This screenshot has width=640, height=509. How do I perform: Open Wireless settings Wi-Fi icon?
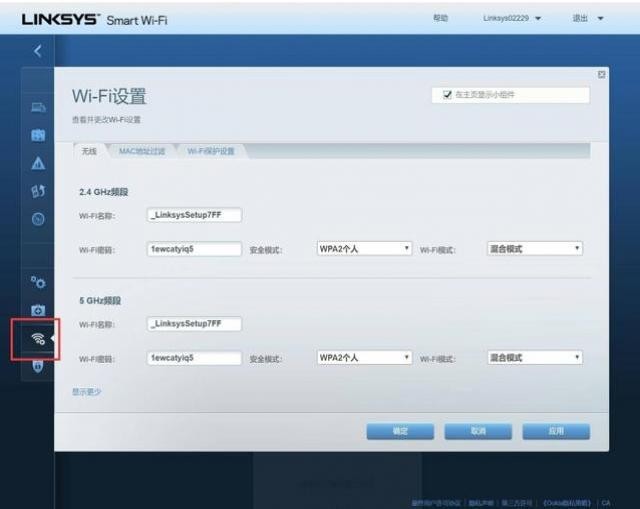click(38, 338)
